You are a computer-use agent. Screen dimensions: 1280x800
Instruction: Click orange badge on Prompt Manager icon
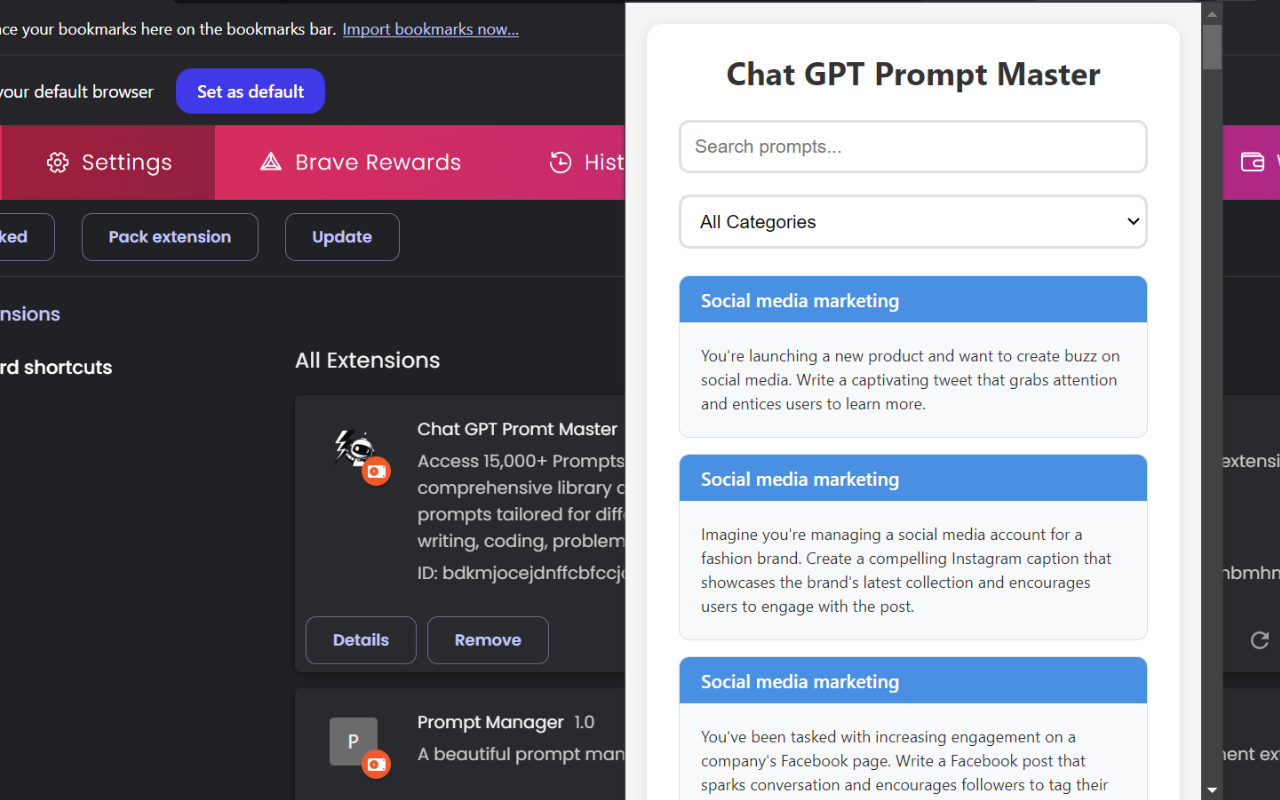pyautogui.click(x=376, y=764)
